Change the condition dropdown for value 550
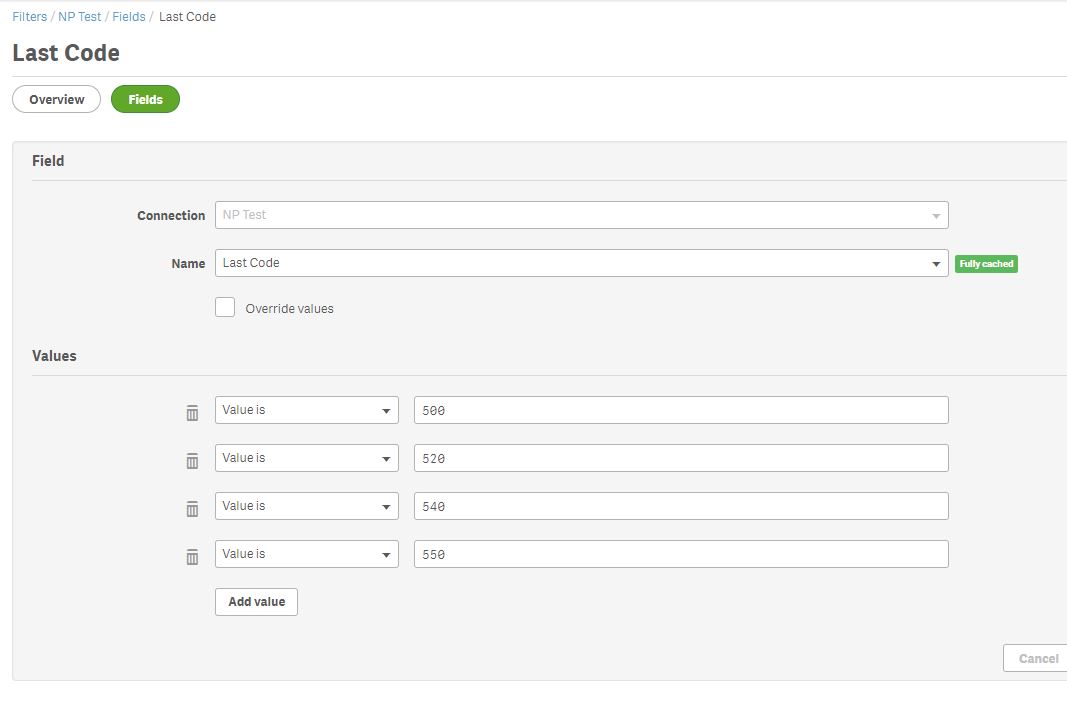Screen dimensions: 1067x708 coord(306,554)
